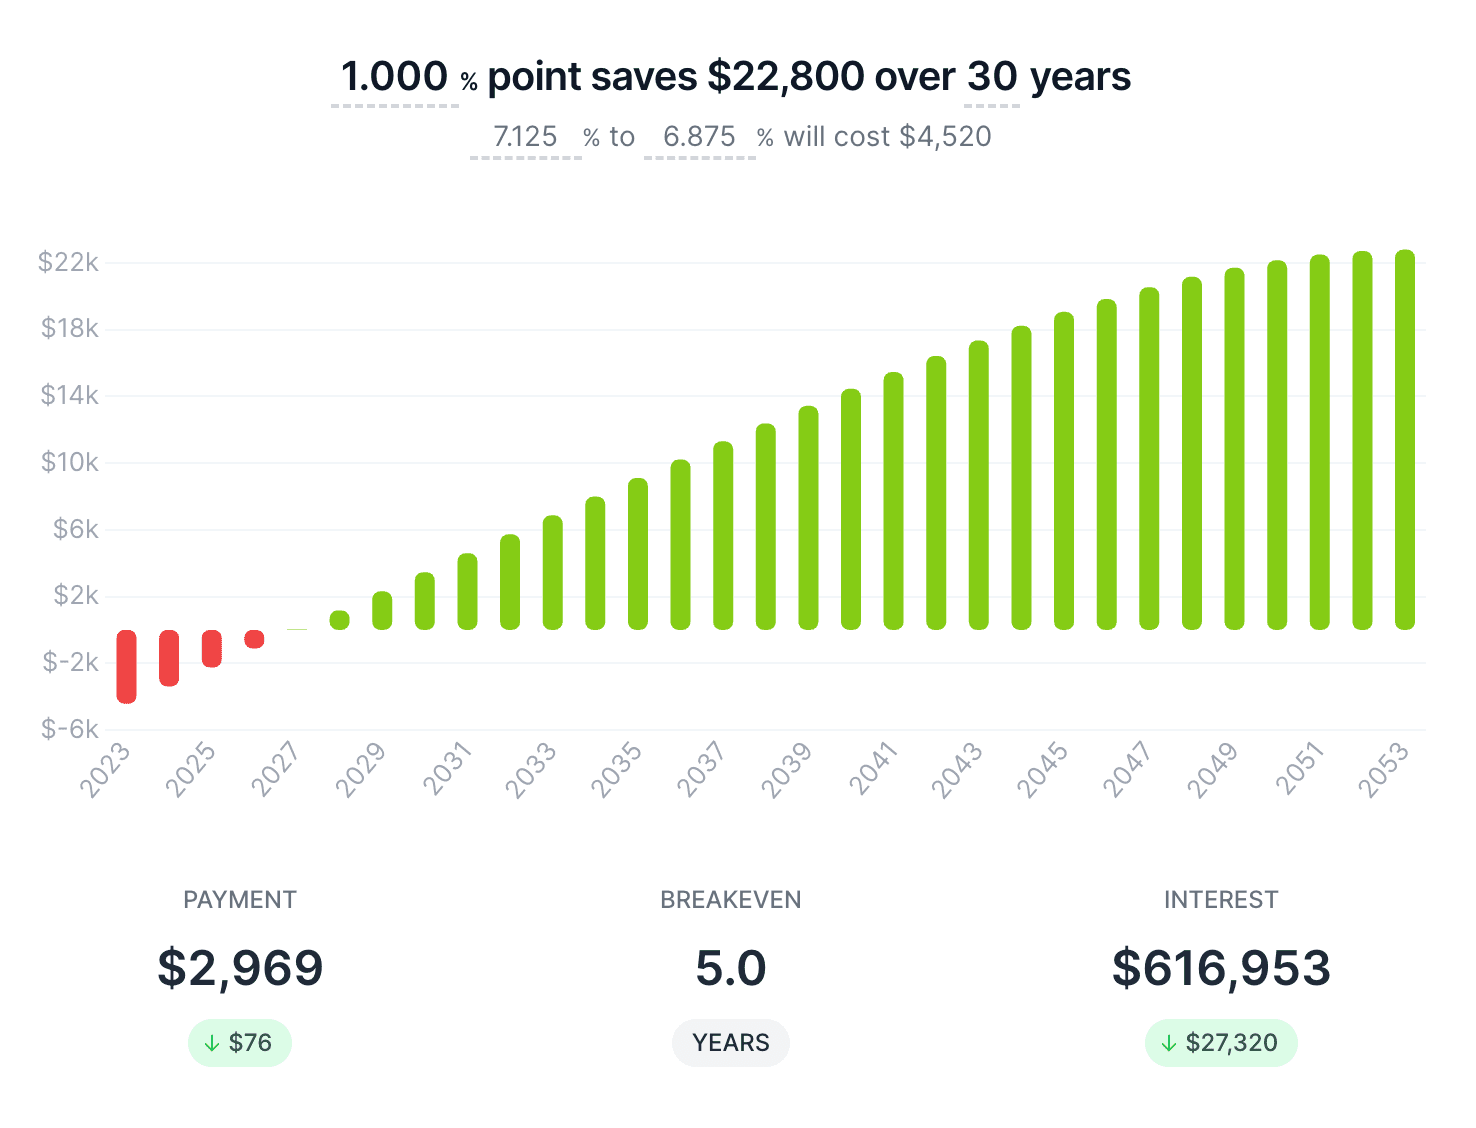The height and width of the screenshot is (1128, 1476).
Task: Click the tallest green bar for 2053
Action: 1405,440
